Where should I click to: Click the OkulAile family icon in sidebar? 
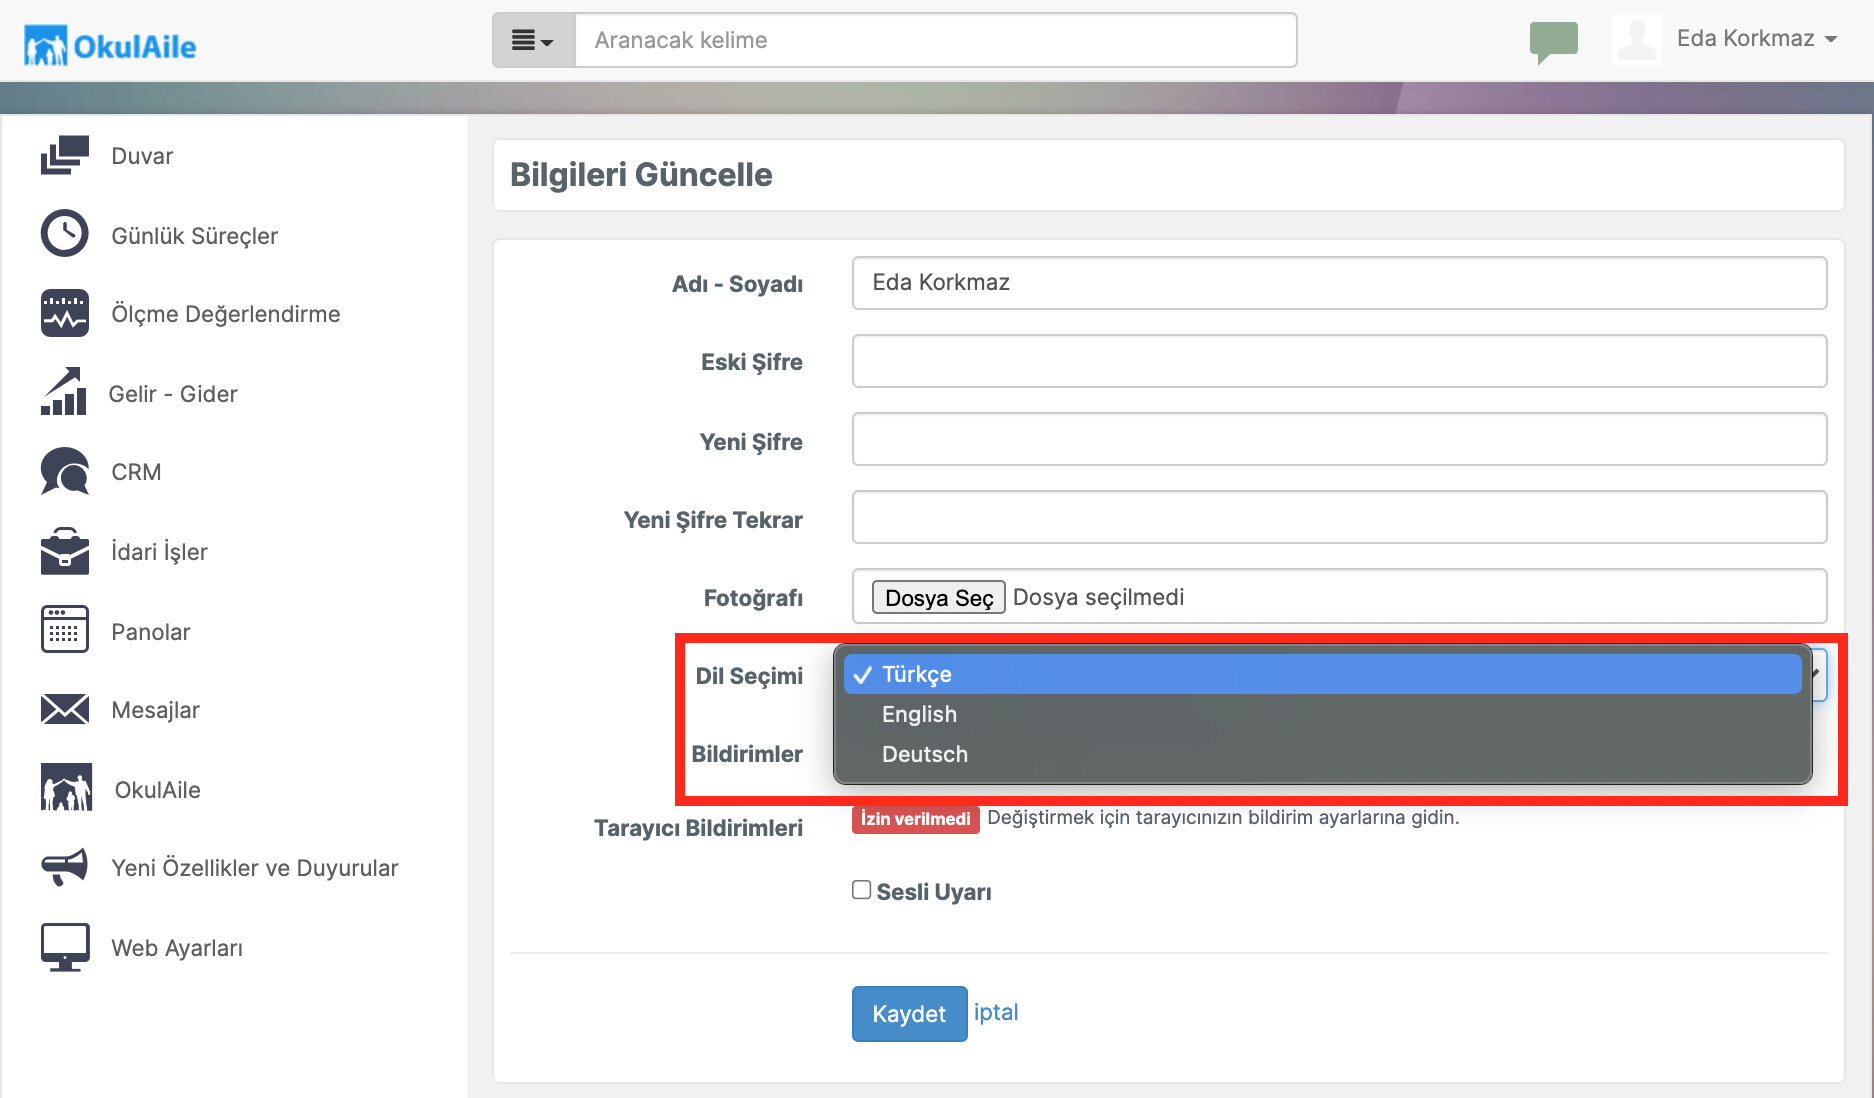click(66, 787)
